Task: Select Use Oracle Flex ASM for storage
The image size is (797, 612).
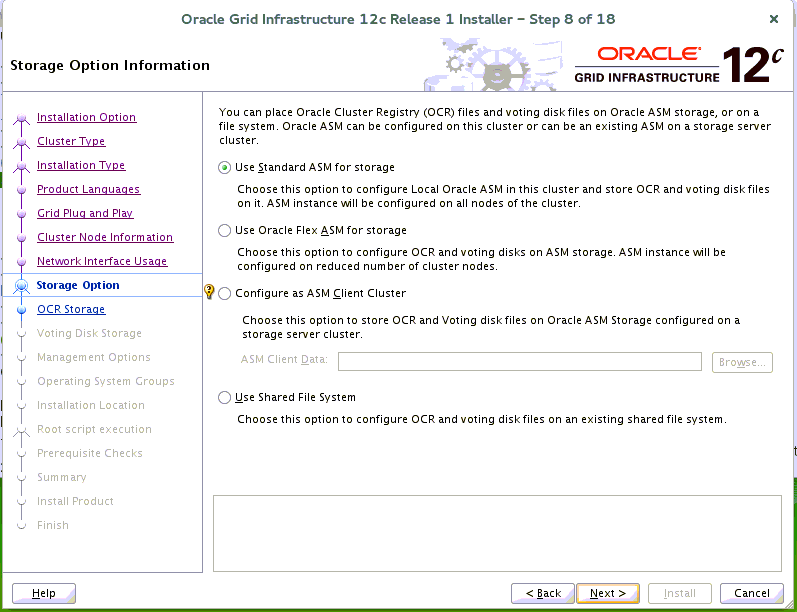Action: (224, 231)
